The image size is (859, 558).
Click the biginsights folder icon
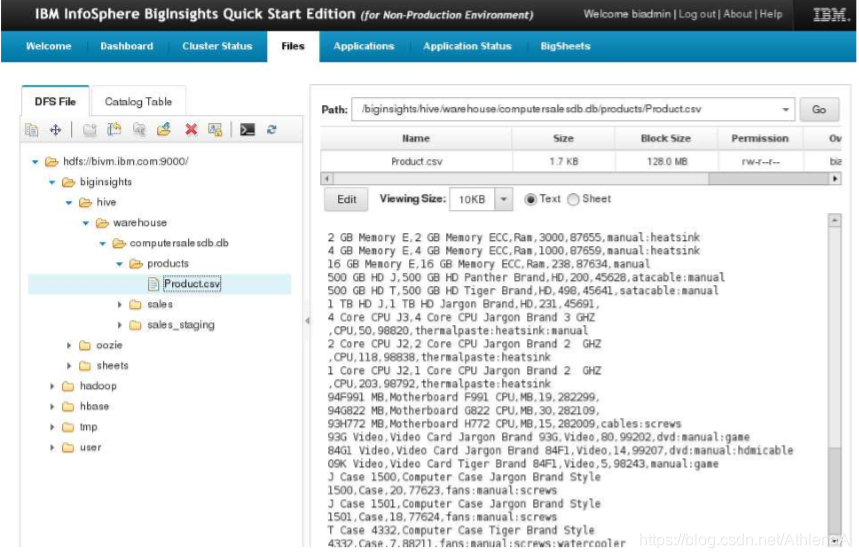coord(68,182)
